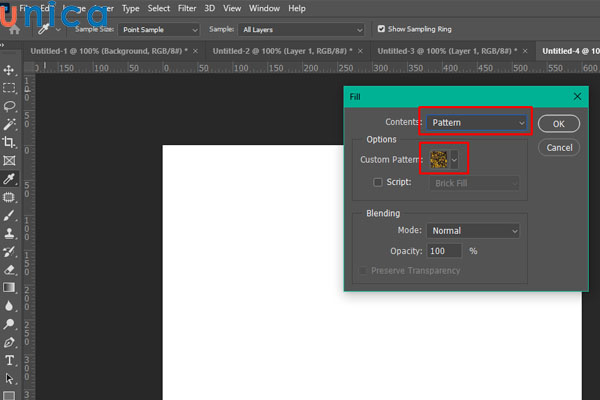The height and width of the screenshot is (400, 600).
Task: Select the Horizontal Type tool
Action: click(10, 360)
